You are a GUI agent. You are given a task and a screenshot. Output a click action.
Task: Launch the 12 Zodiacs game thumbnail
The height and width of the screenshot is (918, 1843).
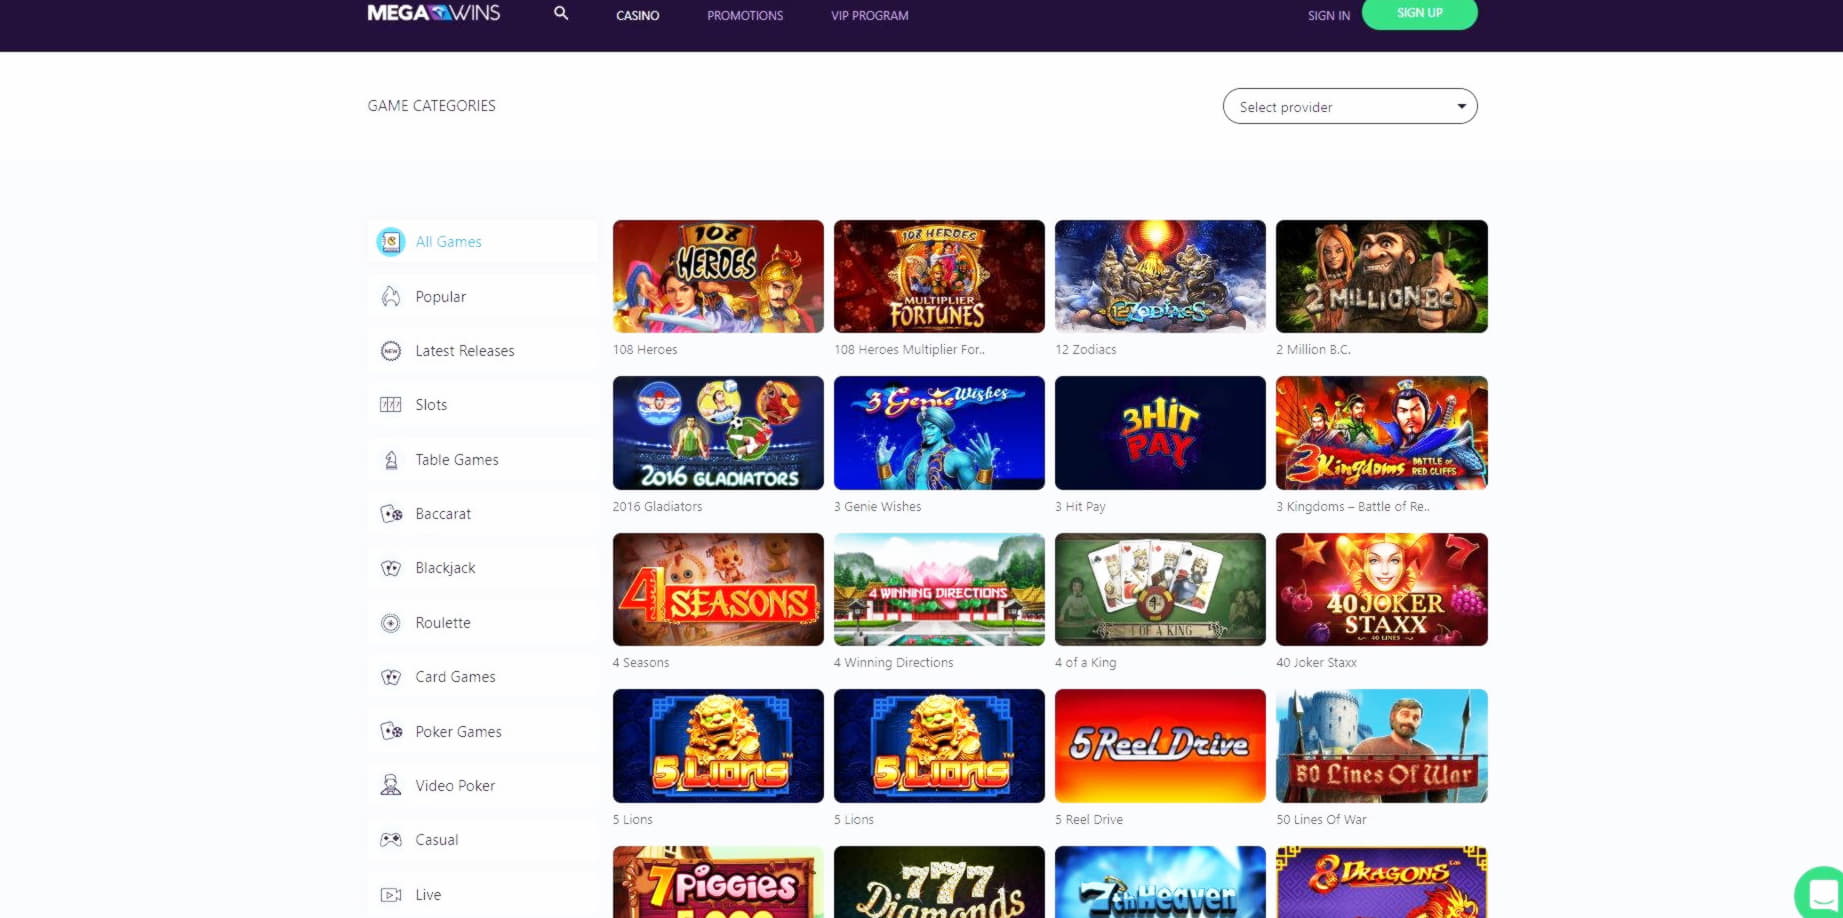1160,276
